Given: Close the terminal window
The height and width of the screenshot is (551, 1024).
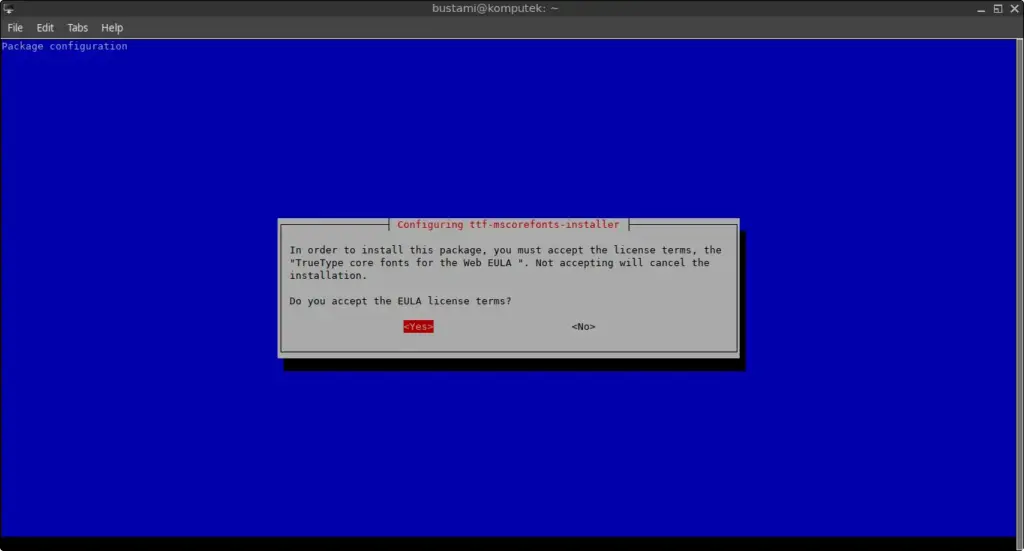Looking at the screenshot, I should pyautogui.click(x=1015, y=9).
